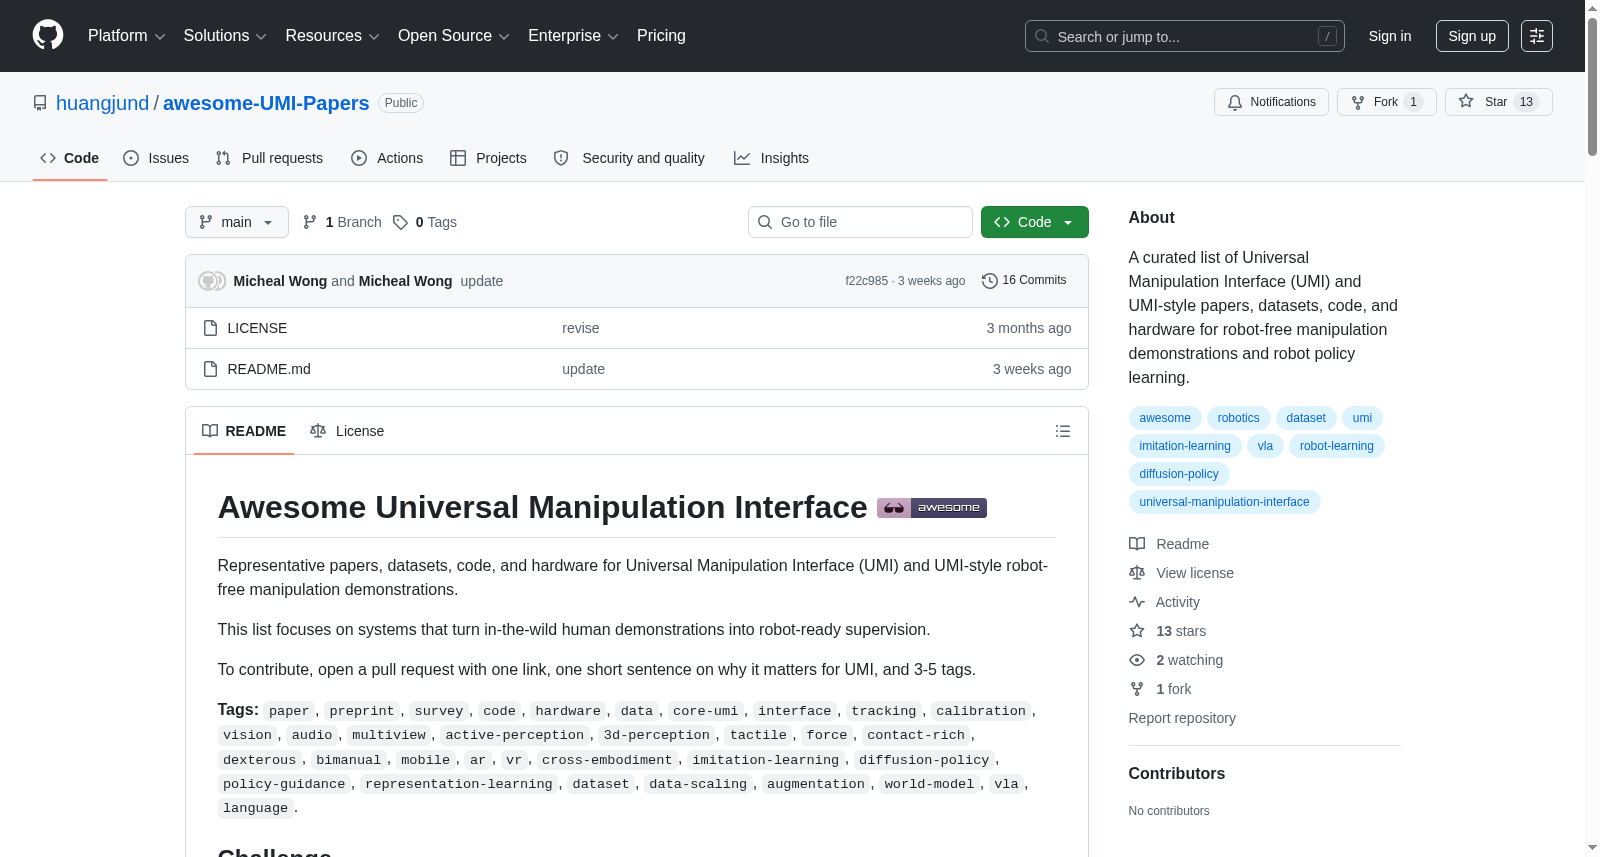Fork the repository
The image size is (1600, 857).
tap(1386, 102)
